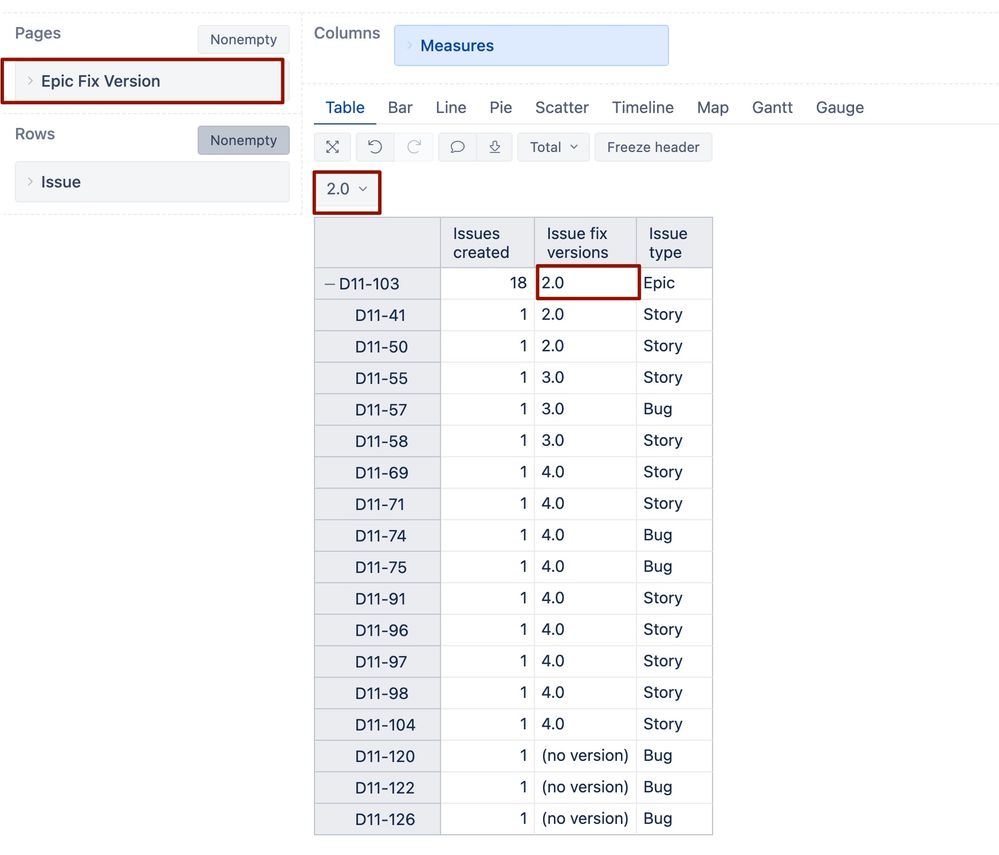
Task: Open the 2.0 page selection dropdown
Action: click(x=347, y=189)
